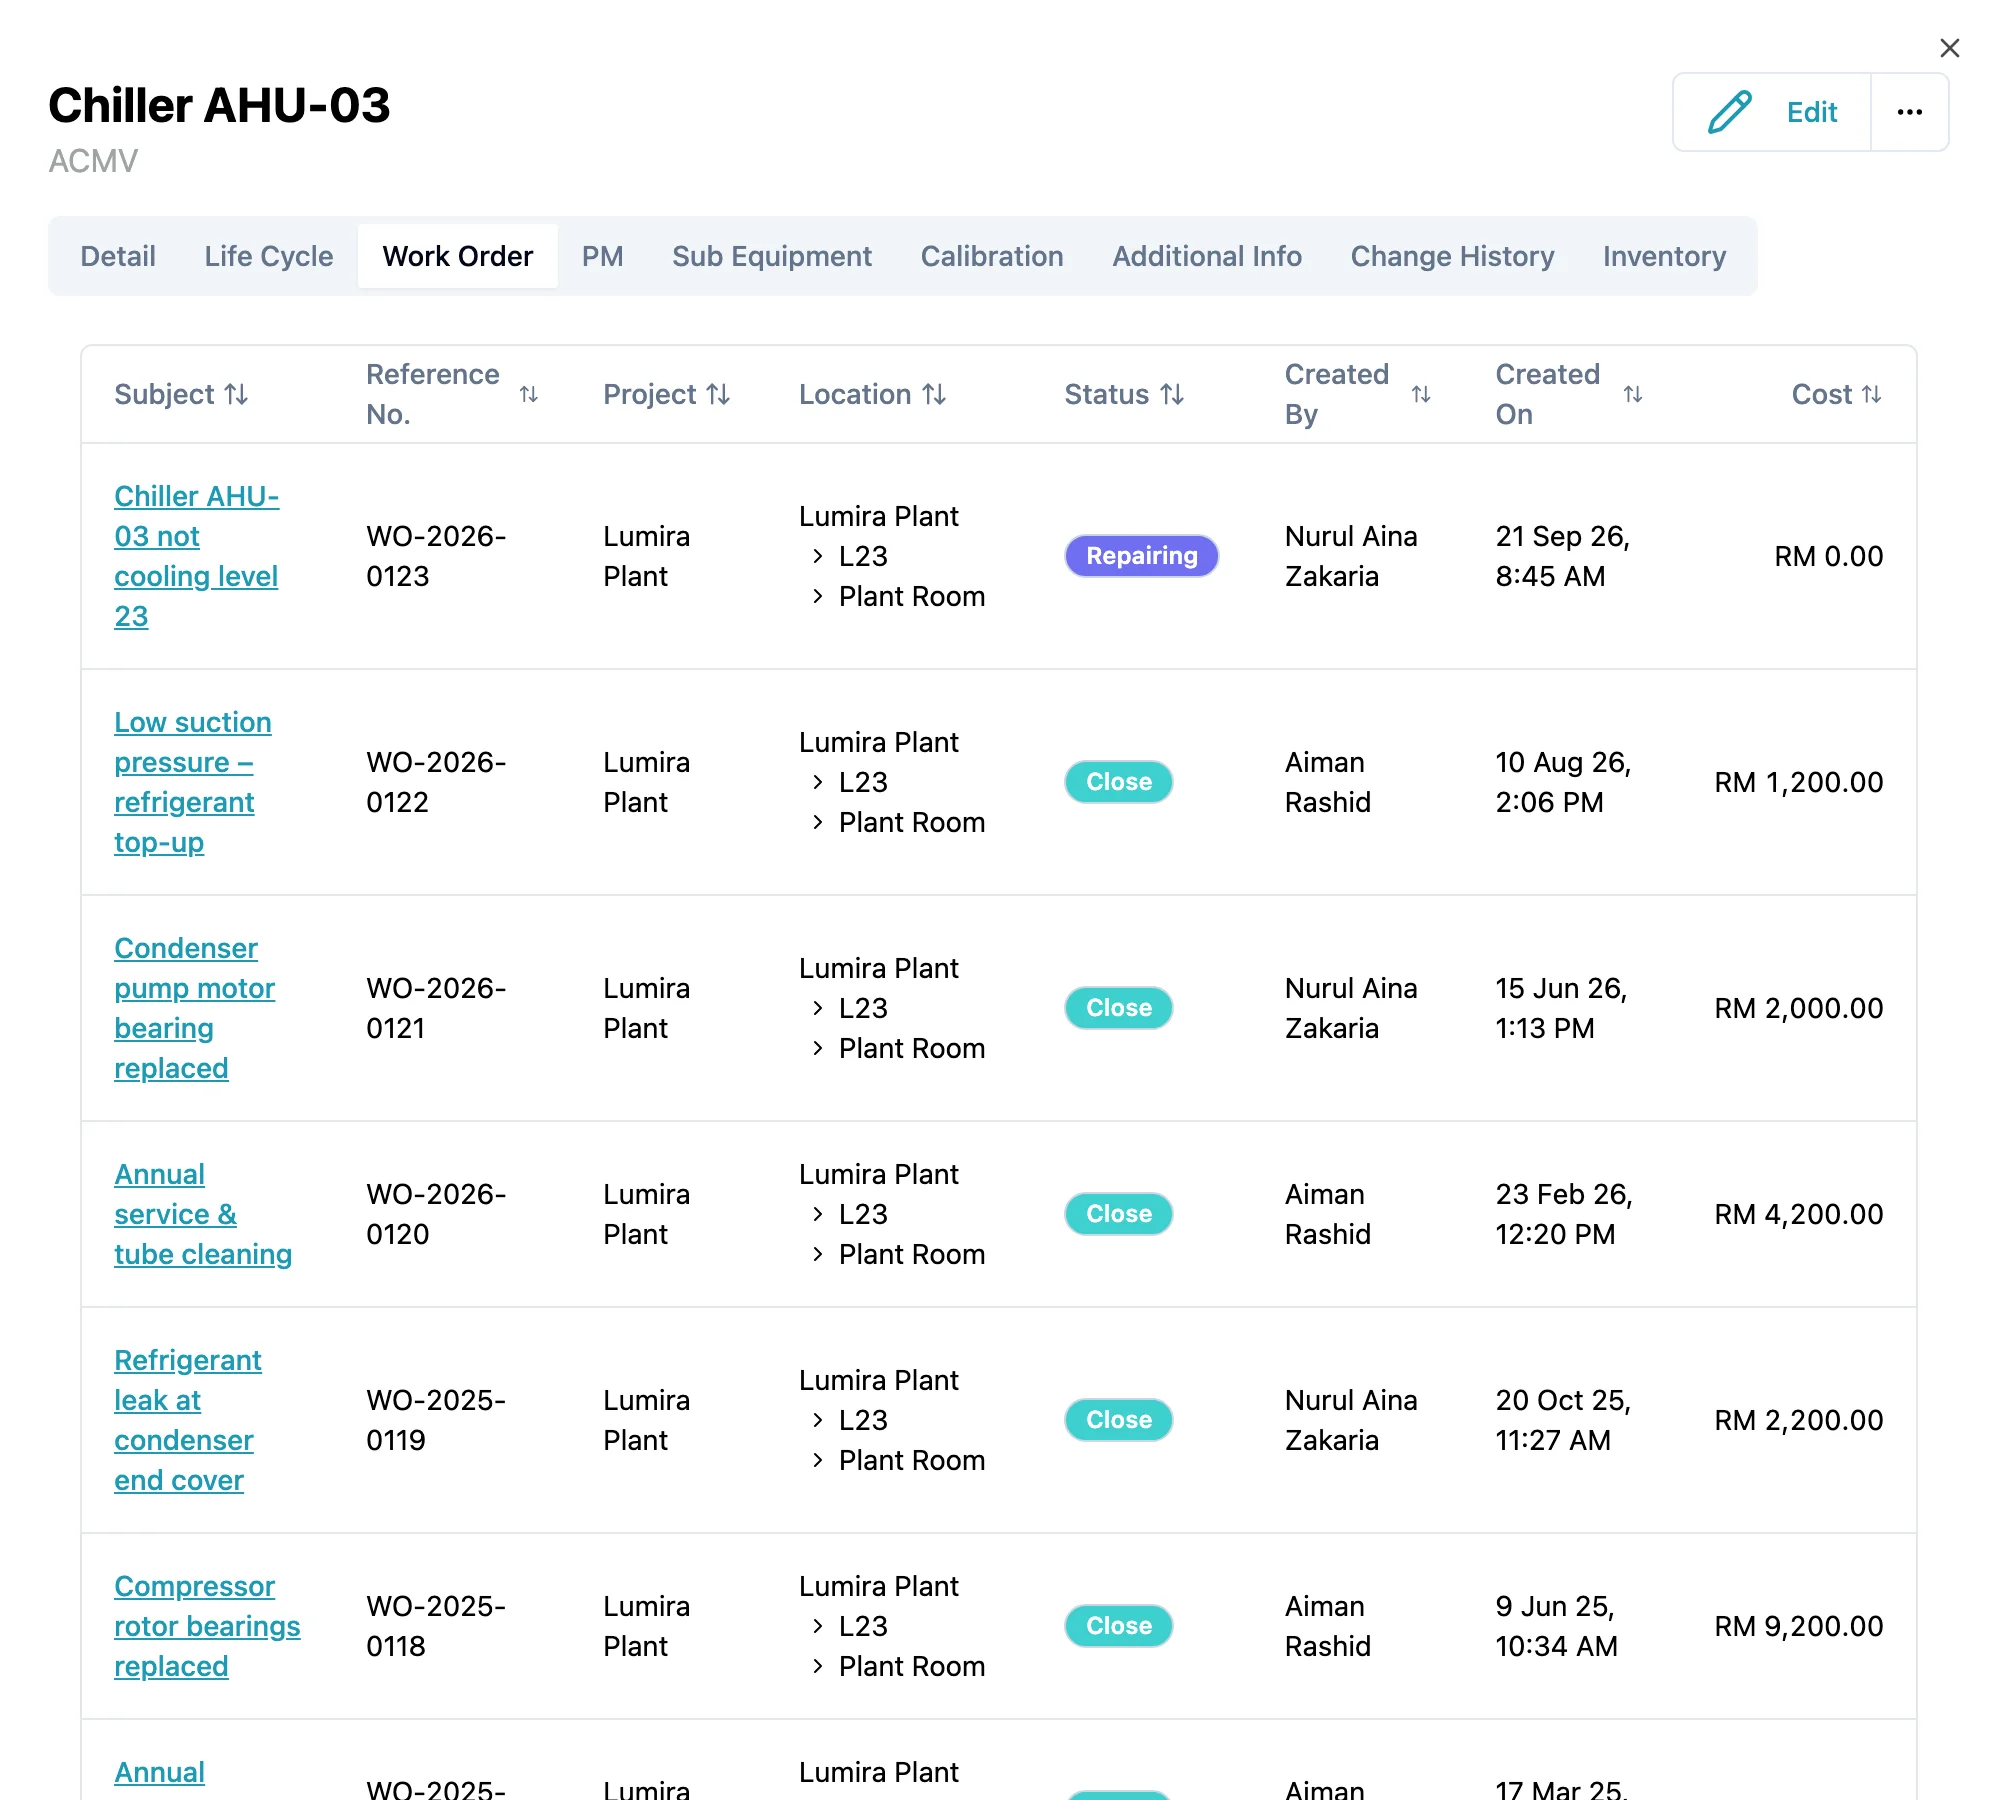1998x1800 pixels.
Task: Open the Change History tab
Action: pos(1452,256)
